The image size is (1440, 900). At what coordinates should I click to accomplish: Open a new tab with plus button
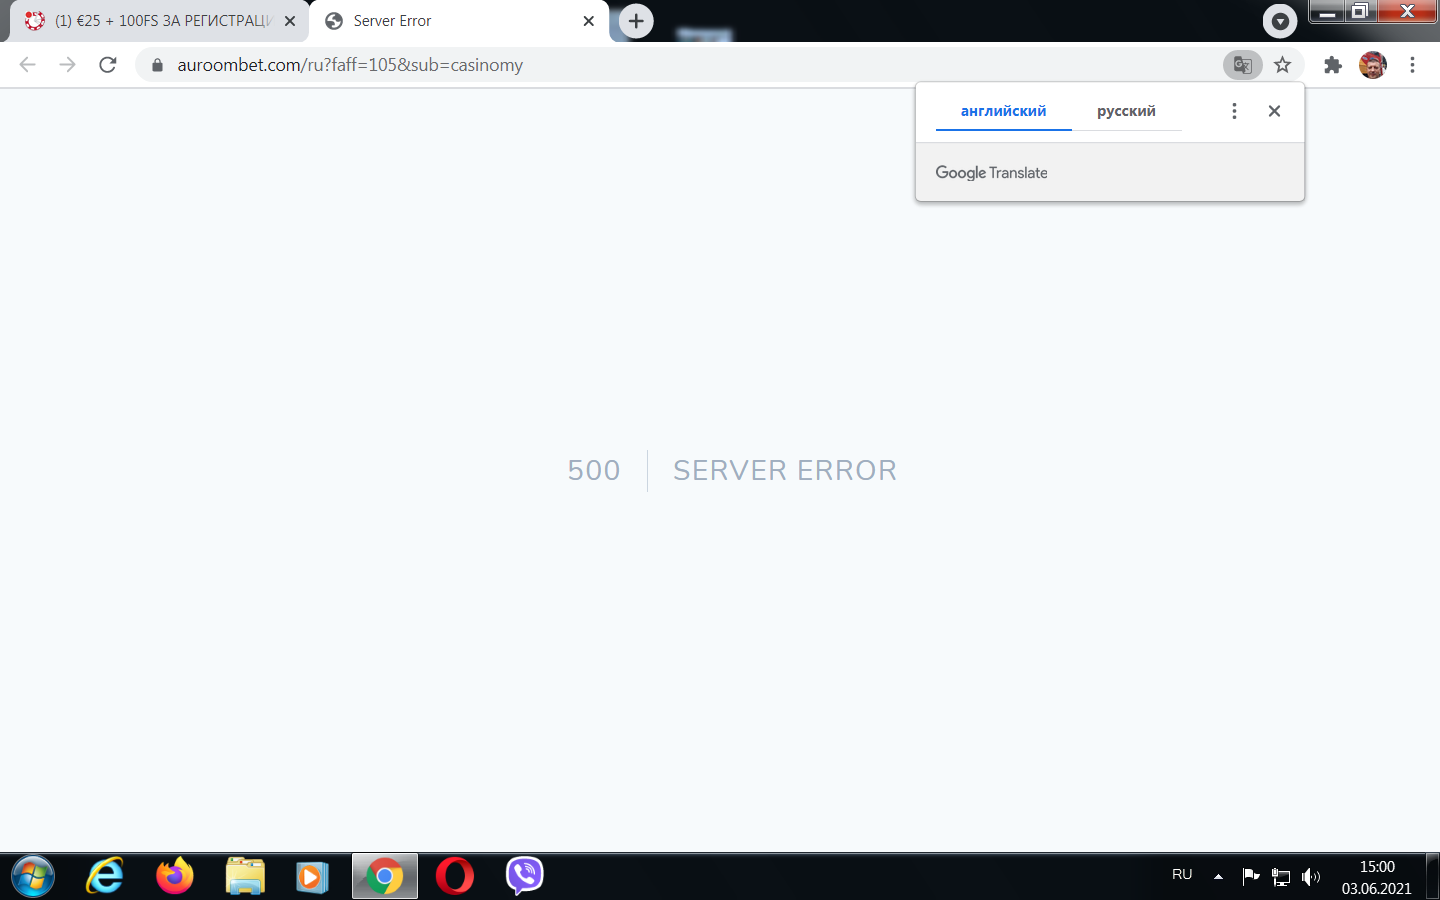[x=636, y=21]
